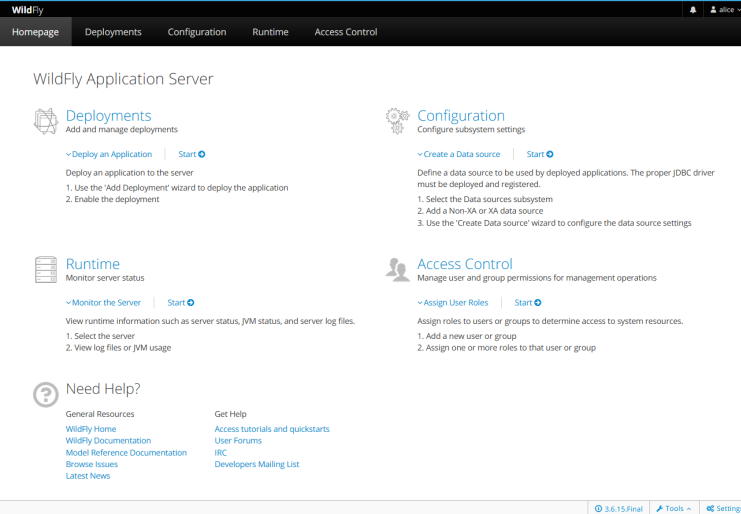The image size is (741, 514).
Task: Open Settings in the footer bar
Action: click(722, 508)
